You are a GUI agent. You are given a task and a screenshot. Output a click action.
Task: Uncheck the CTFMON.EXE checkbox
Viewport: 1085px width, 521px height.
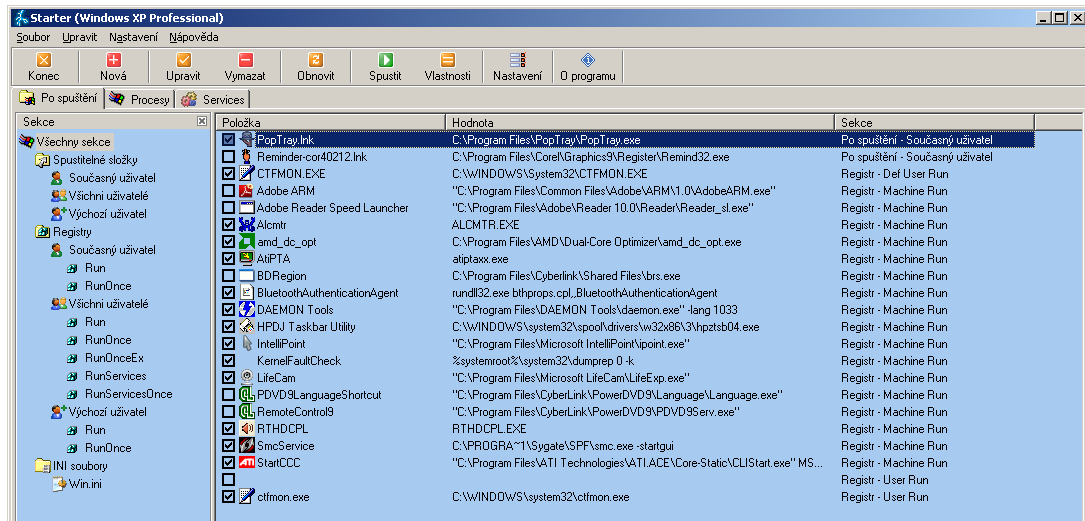point(228,174)
